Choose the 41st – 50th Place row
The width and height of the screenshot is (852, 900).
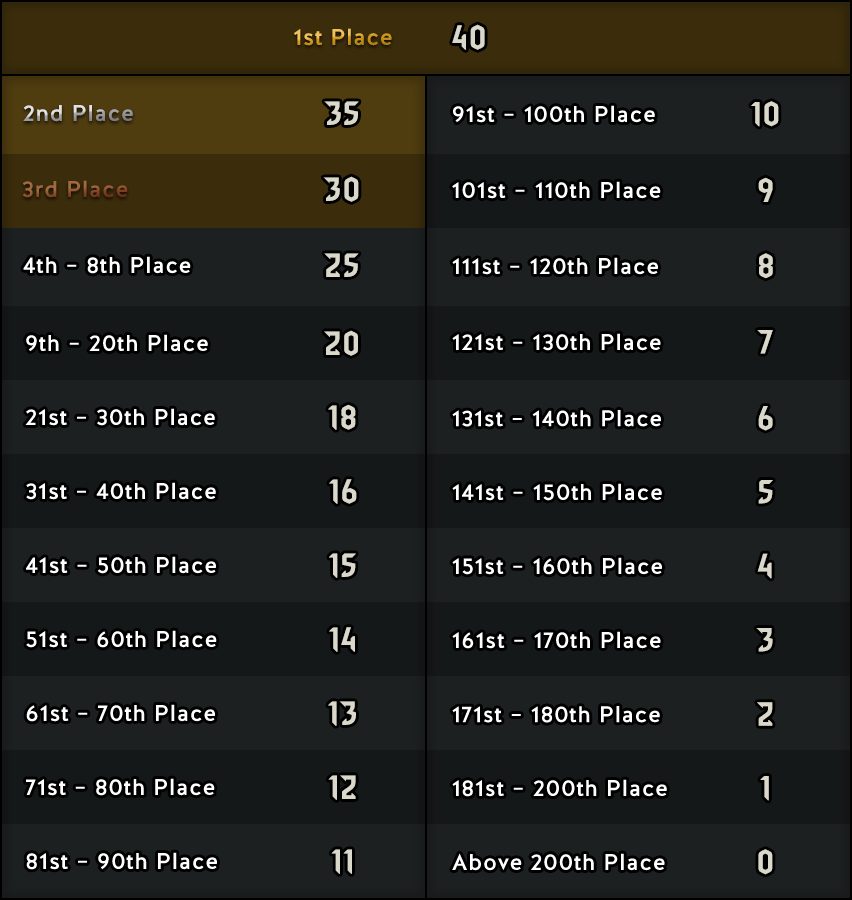coord(214,565)
